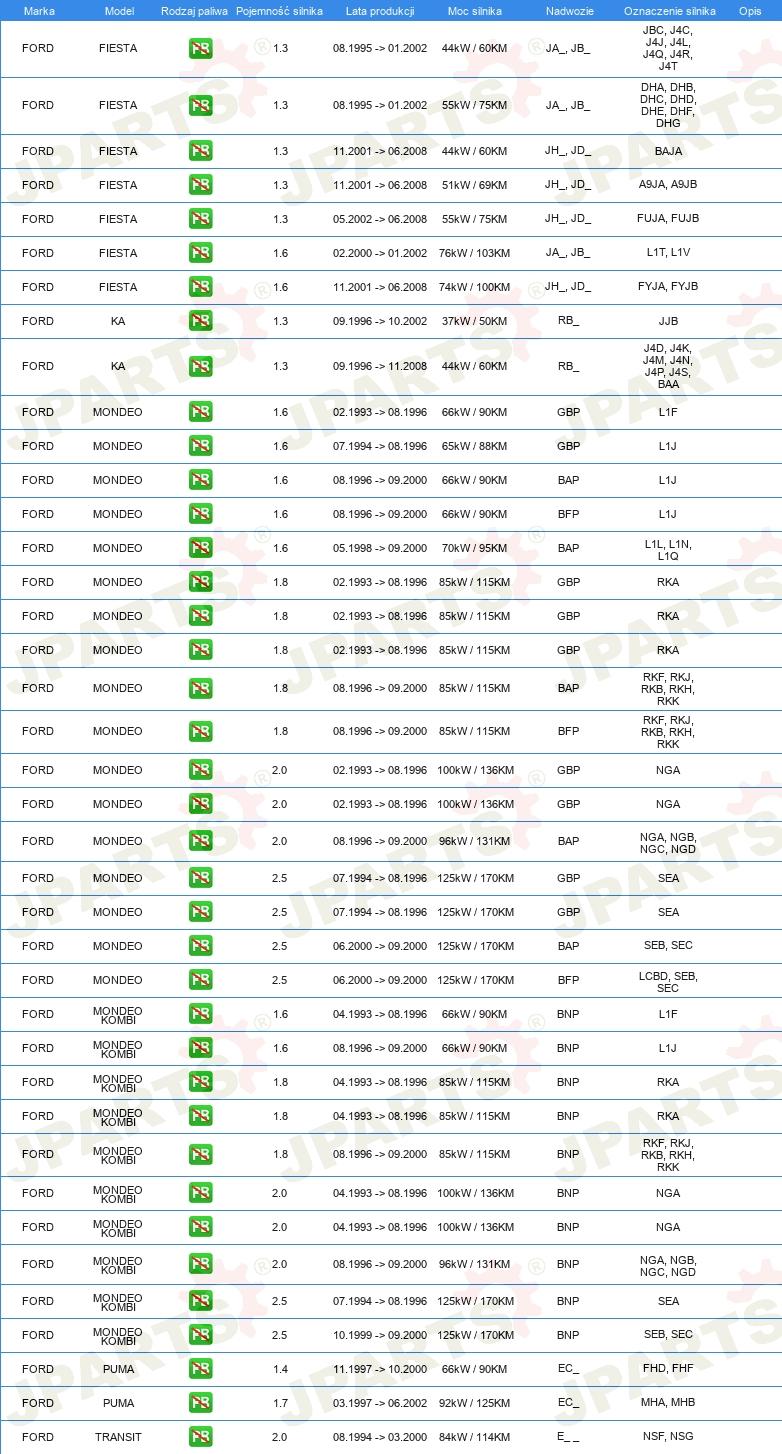The image size is (782, 1454).
Task: Click petrol fuel icon in Mondeo Kombi L1F row
Action: (x=200, y=1014)
